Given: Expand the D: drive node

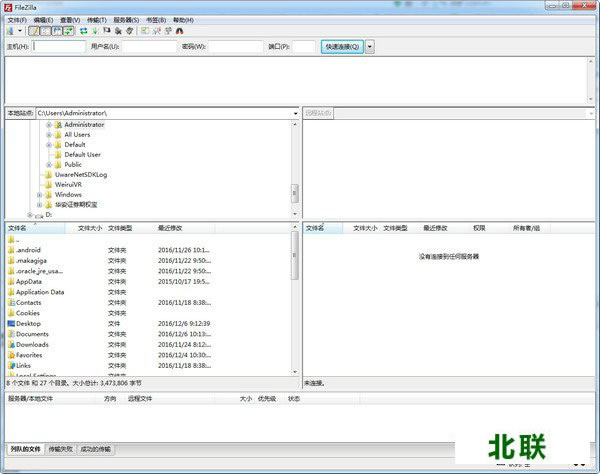Looking at the screenshot, I should pos(30,215).
